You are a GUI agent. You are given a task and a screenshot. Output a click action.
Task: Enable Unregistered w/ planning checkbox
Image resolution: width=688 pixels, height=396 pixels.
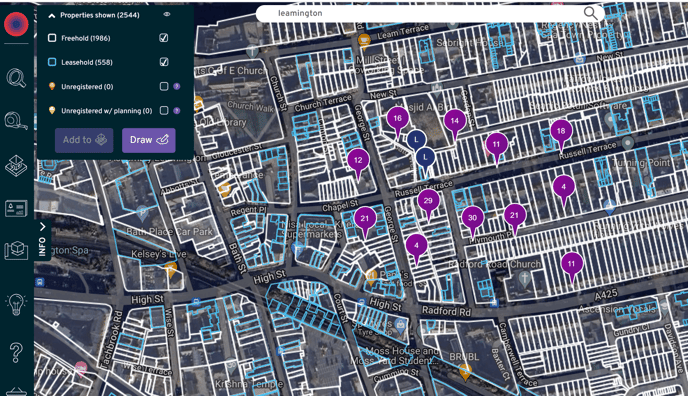pyautogui.click(x=164, y=111)
